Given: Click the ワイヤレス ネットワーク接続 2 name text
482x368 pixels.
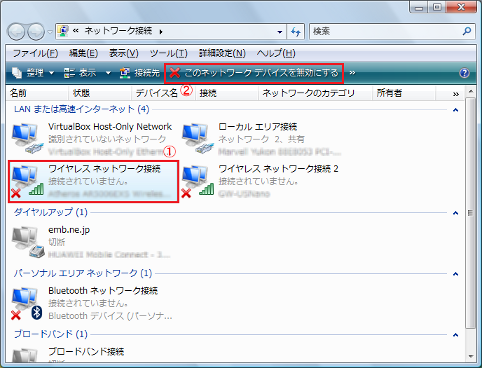Looking at the screenshot, I should pos(278,169).
